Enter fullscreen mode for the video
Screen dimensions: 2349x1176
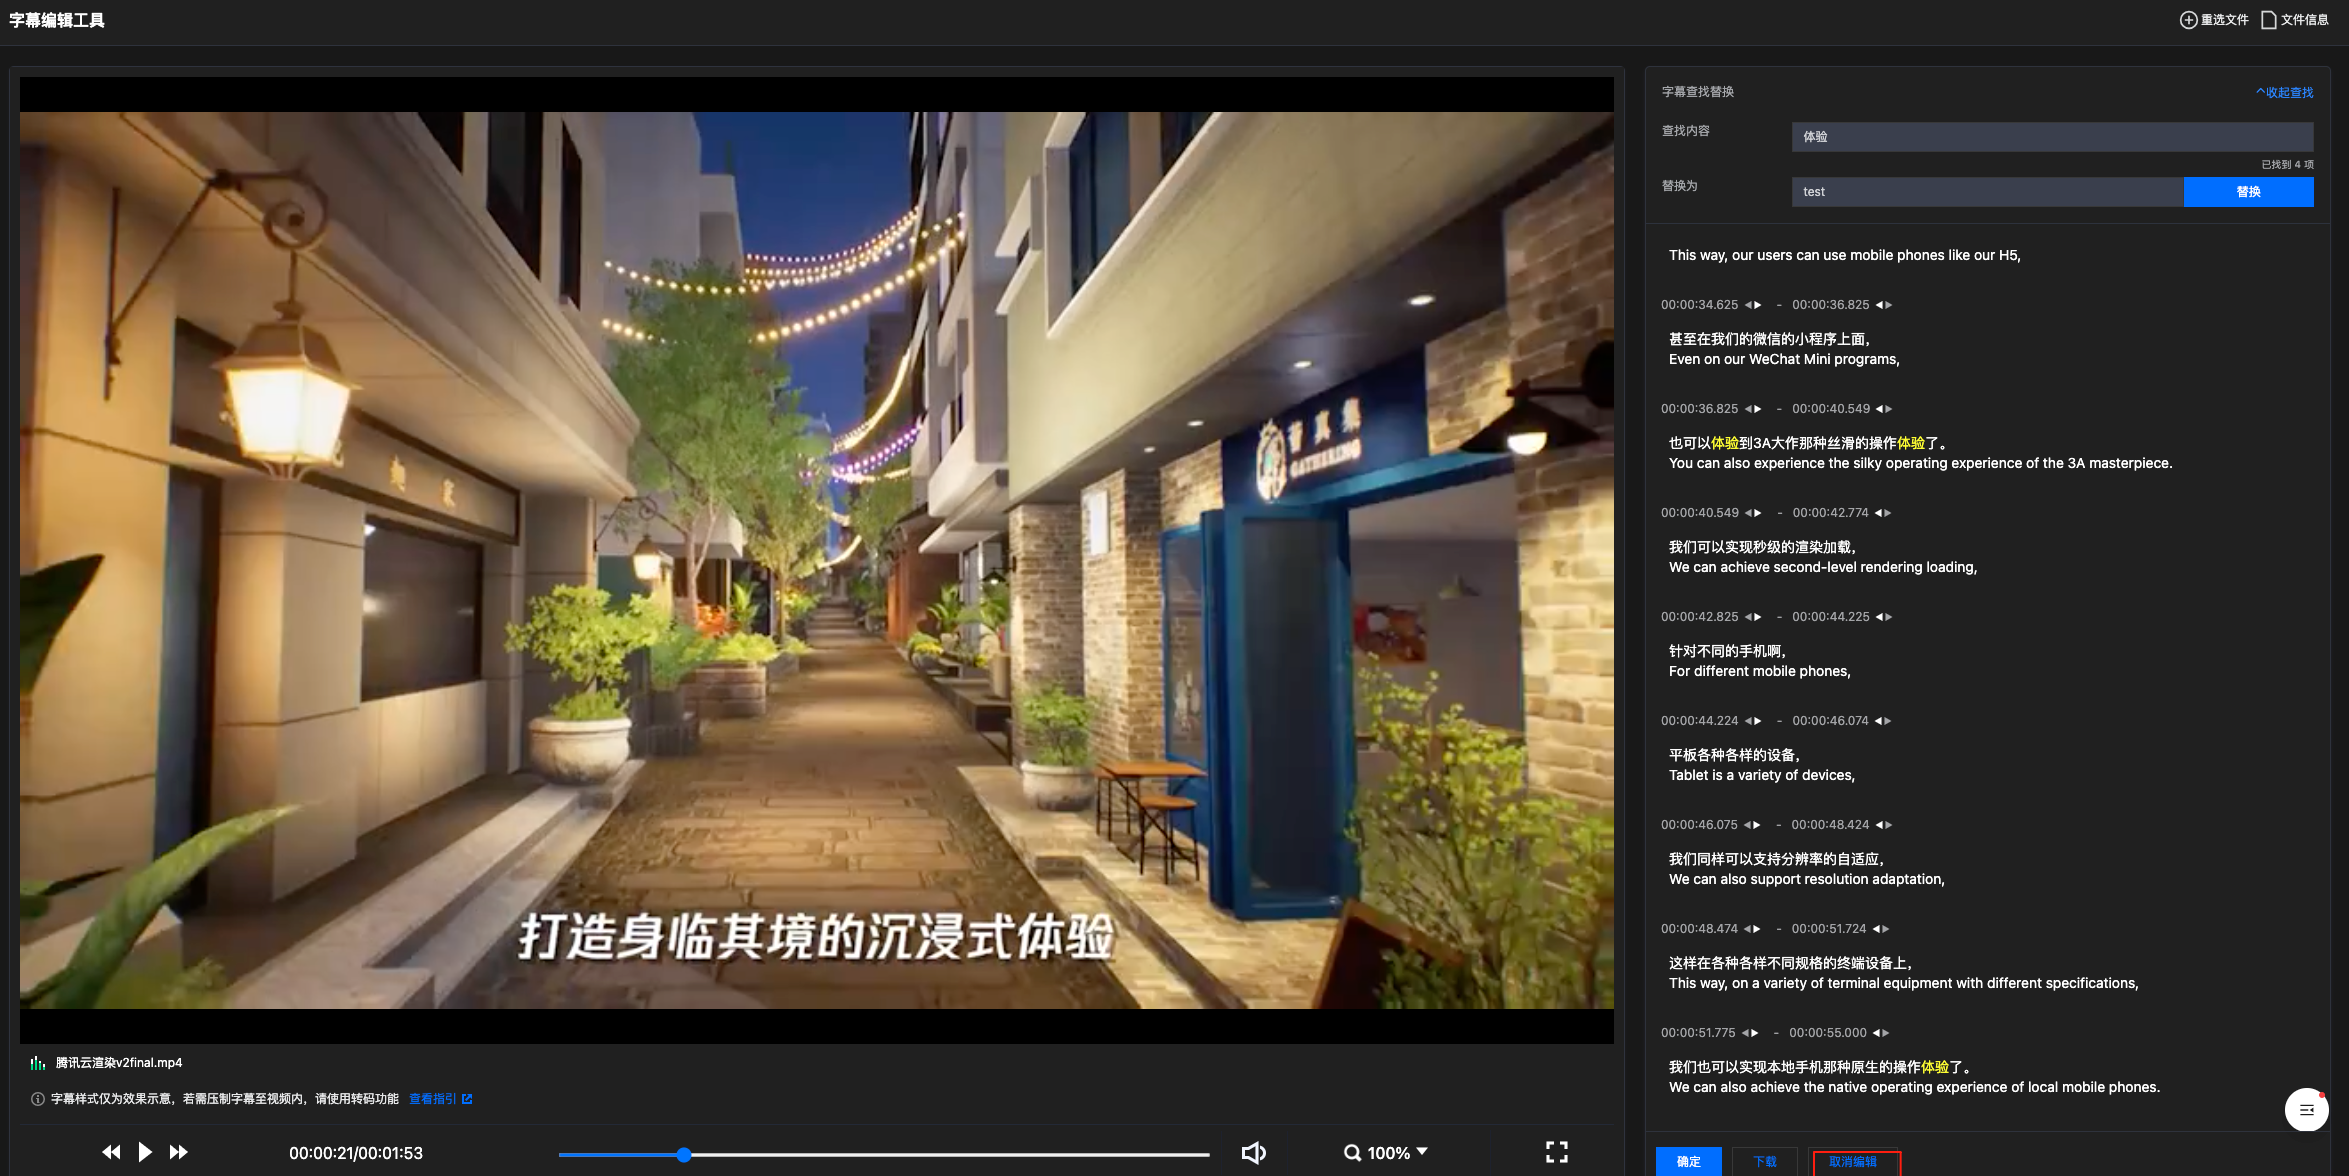(x=1556, y=1152)
